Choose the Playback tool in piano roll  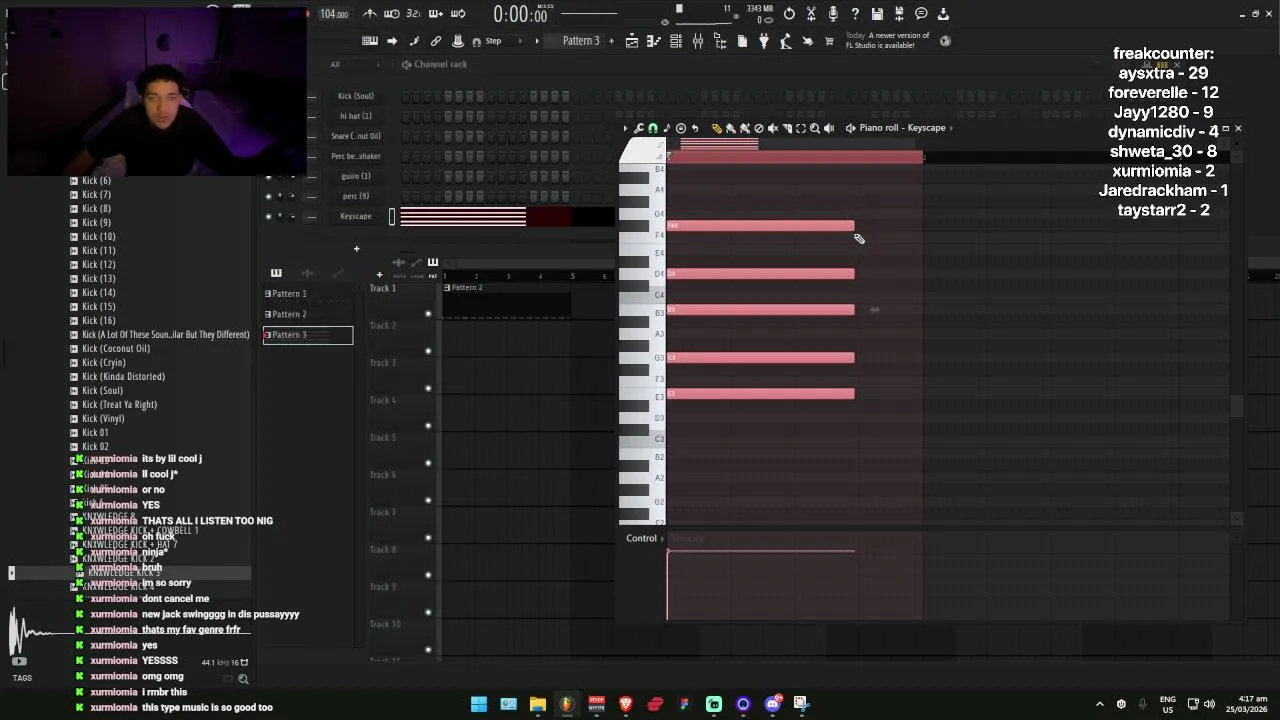point(829,128)
